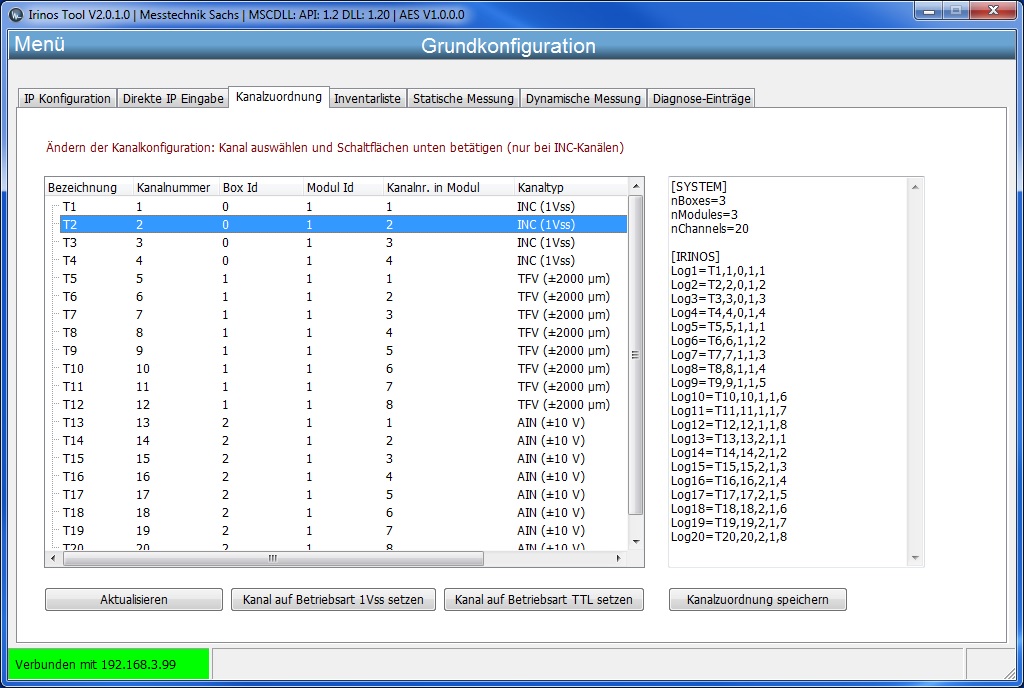The width and height of the screenshot is (1024, 688).
Task: Click the config text panel scroll down arrow
Action: [915, 557]
